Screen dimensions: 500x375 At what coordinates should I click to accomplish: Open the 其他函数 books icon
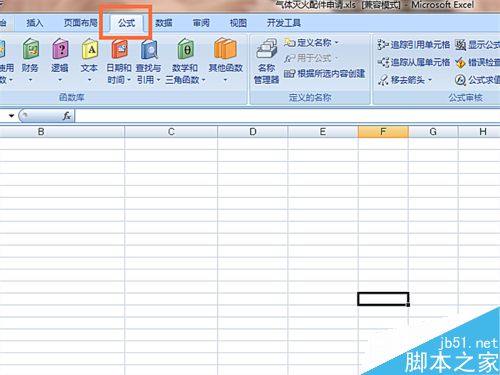pos(225,49)
